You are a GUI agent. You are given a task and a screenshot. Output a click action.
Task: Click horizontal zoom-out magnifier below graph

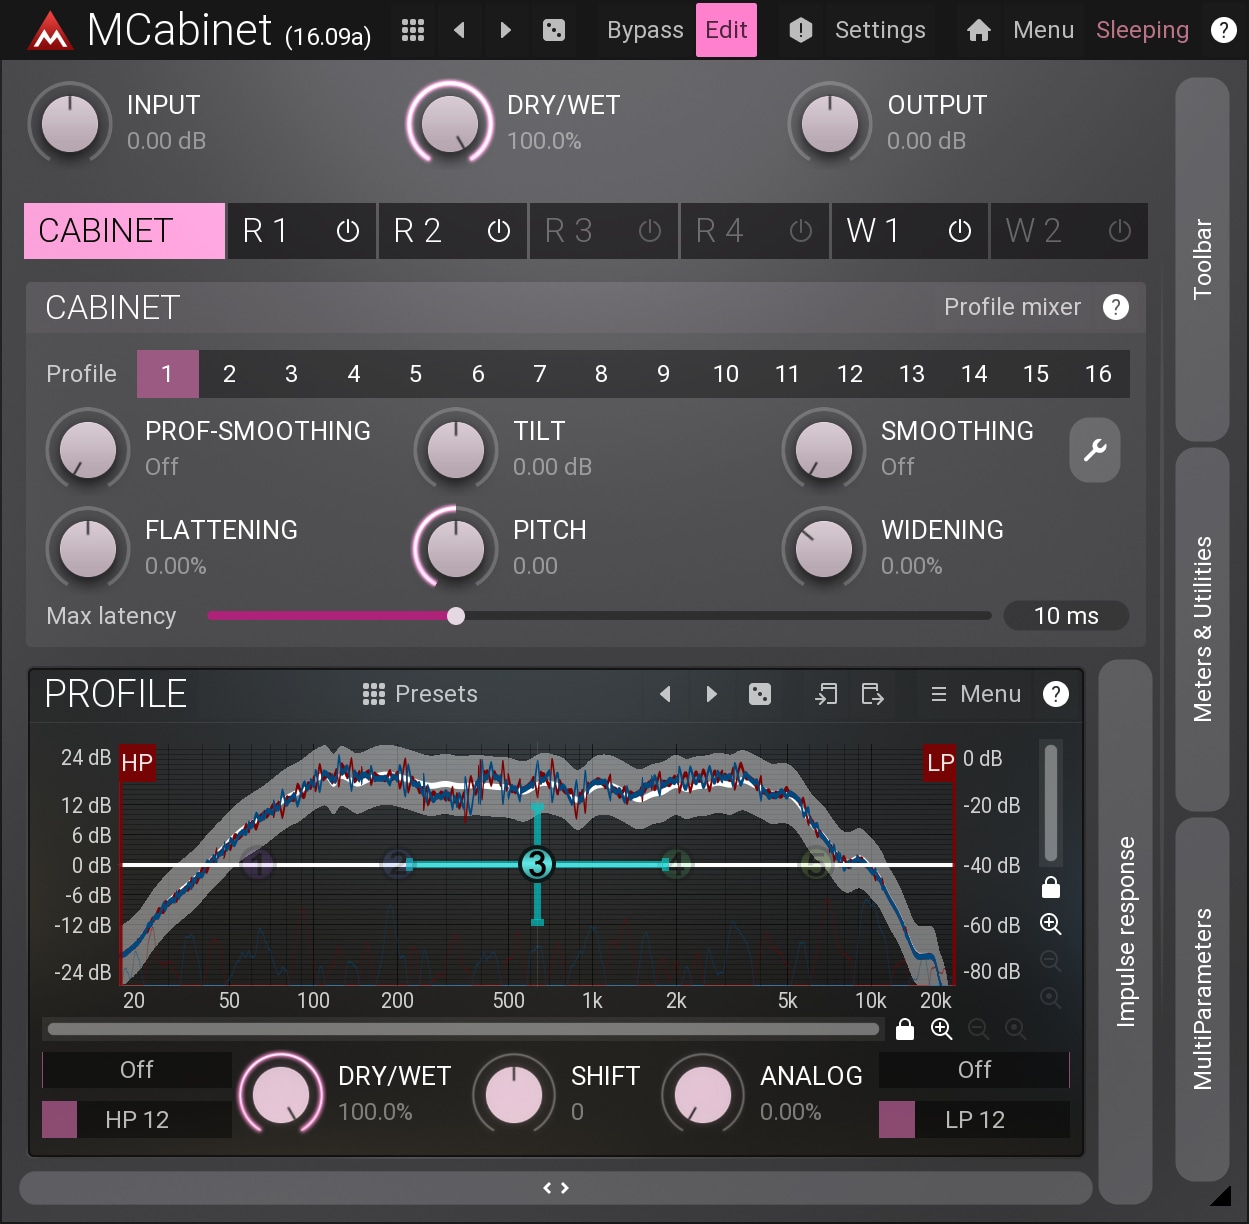[978, 1029]
